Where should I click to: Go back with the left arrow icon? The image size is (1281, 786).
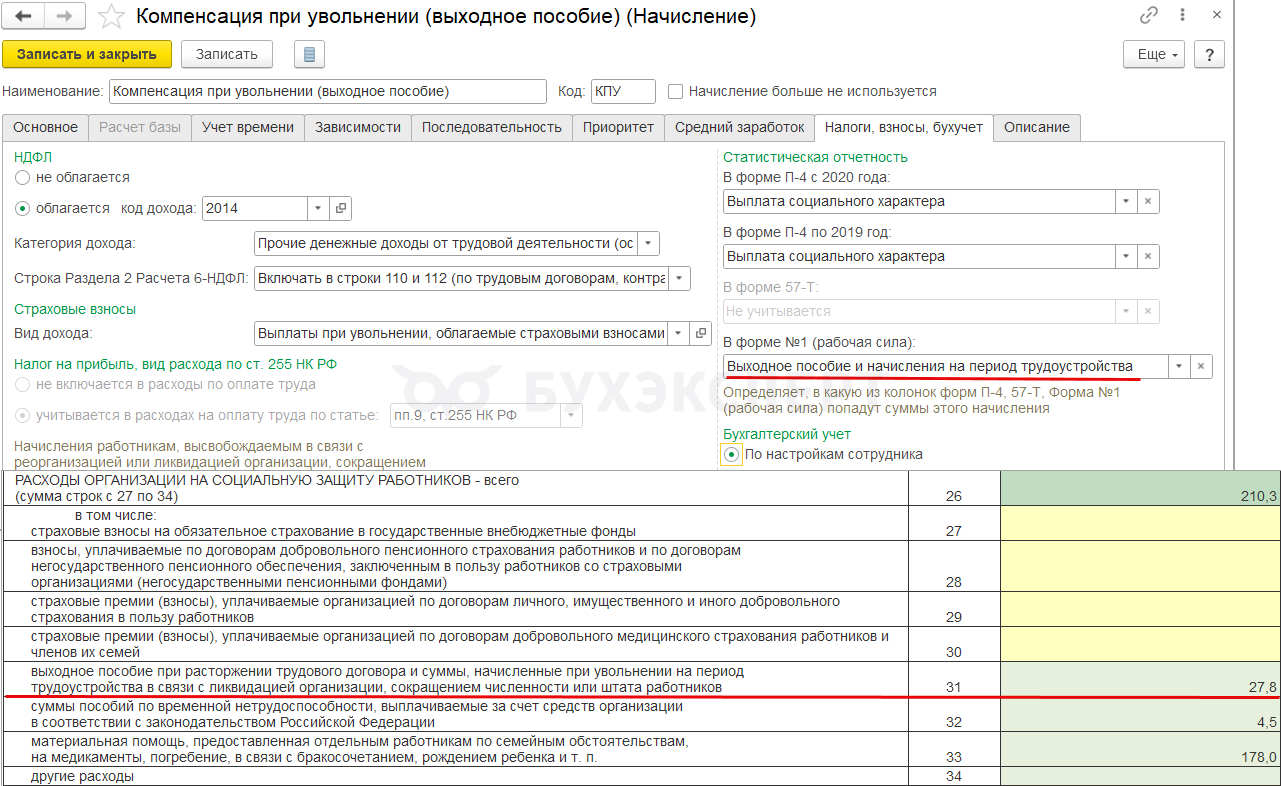[24, 17]
